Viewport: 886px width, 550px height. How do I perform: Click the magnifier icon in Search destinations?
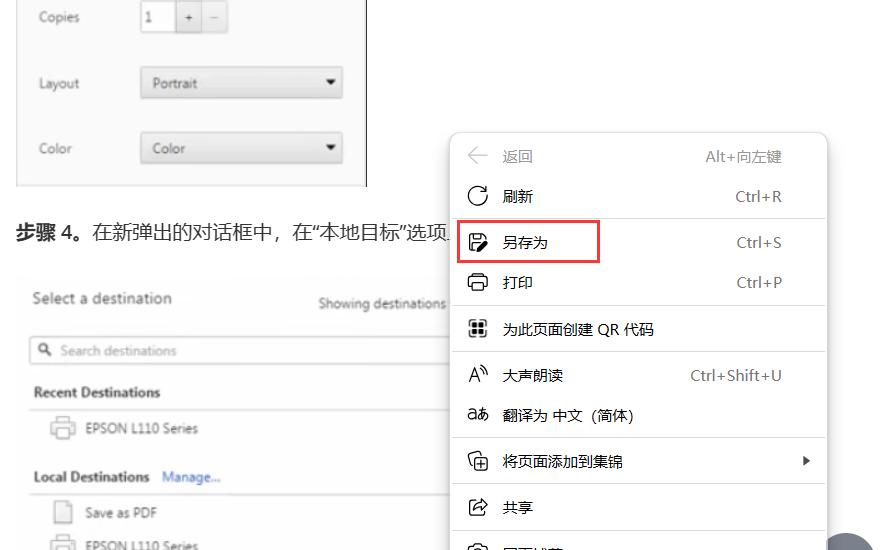click(45, 350)
